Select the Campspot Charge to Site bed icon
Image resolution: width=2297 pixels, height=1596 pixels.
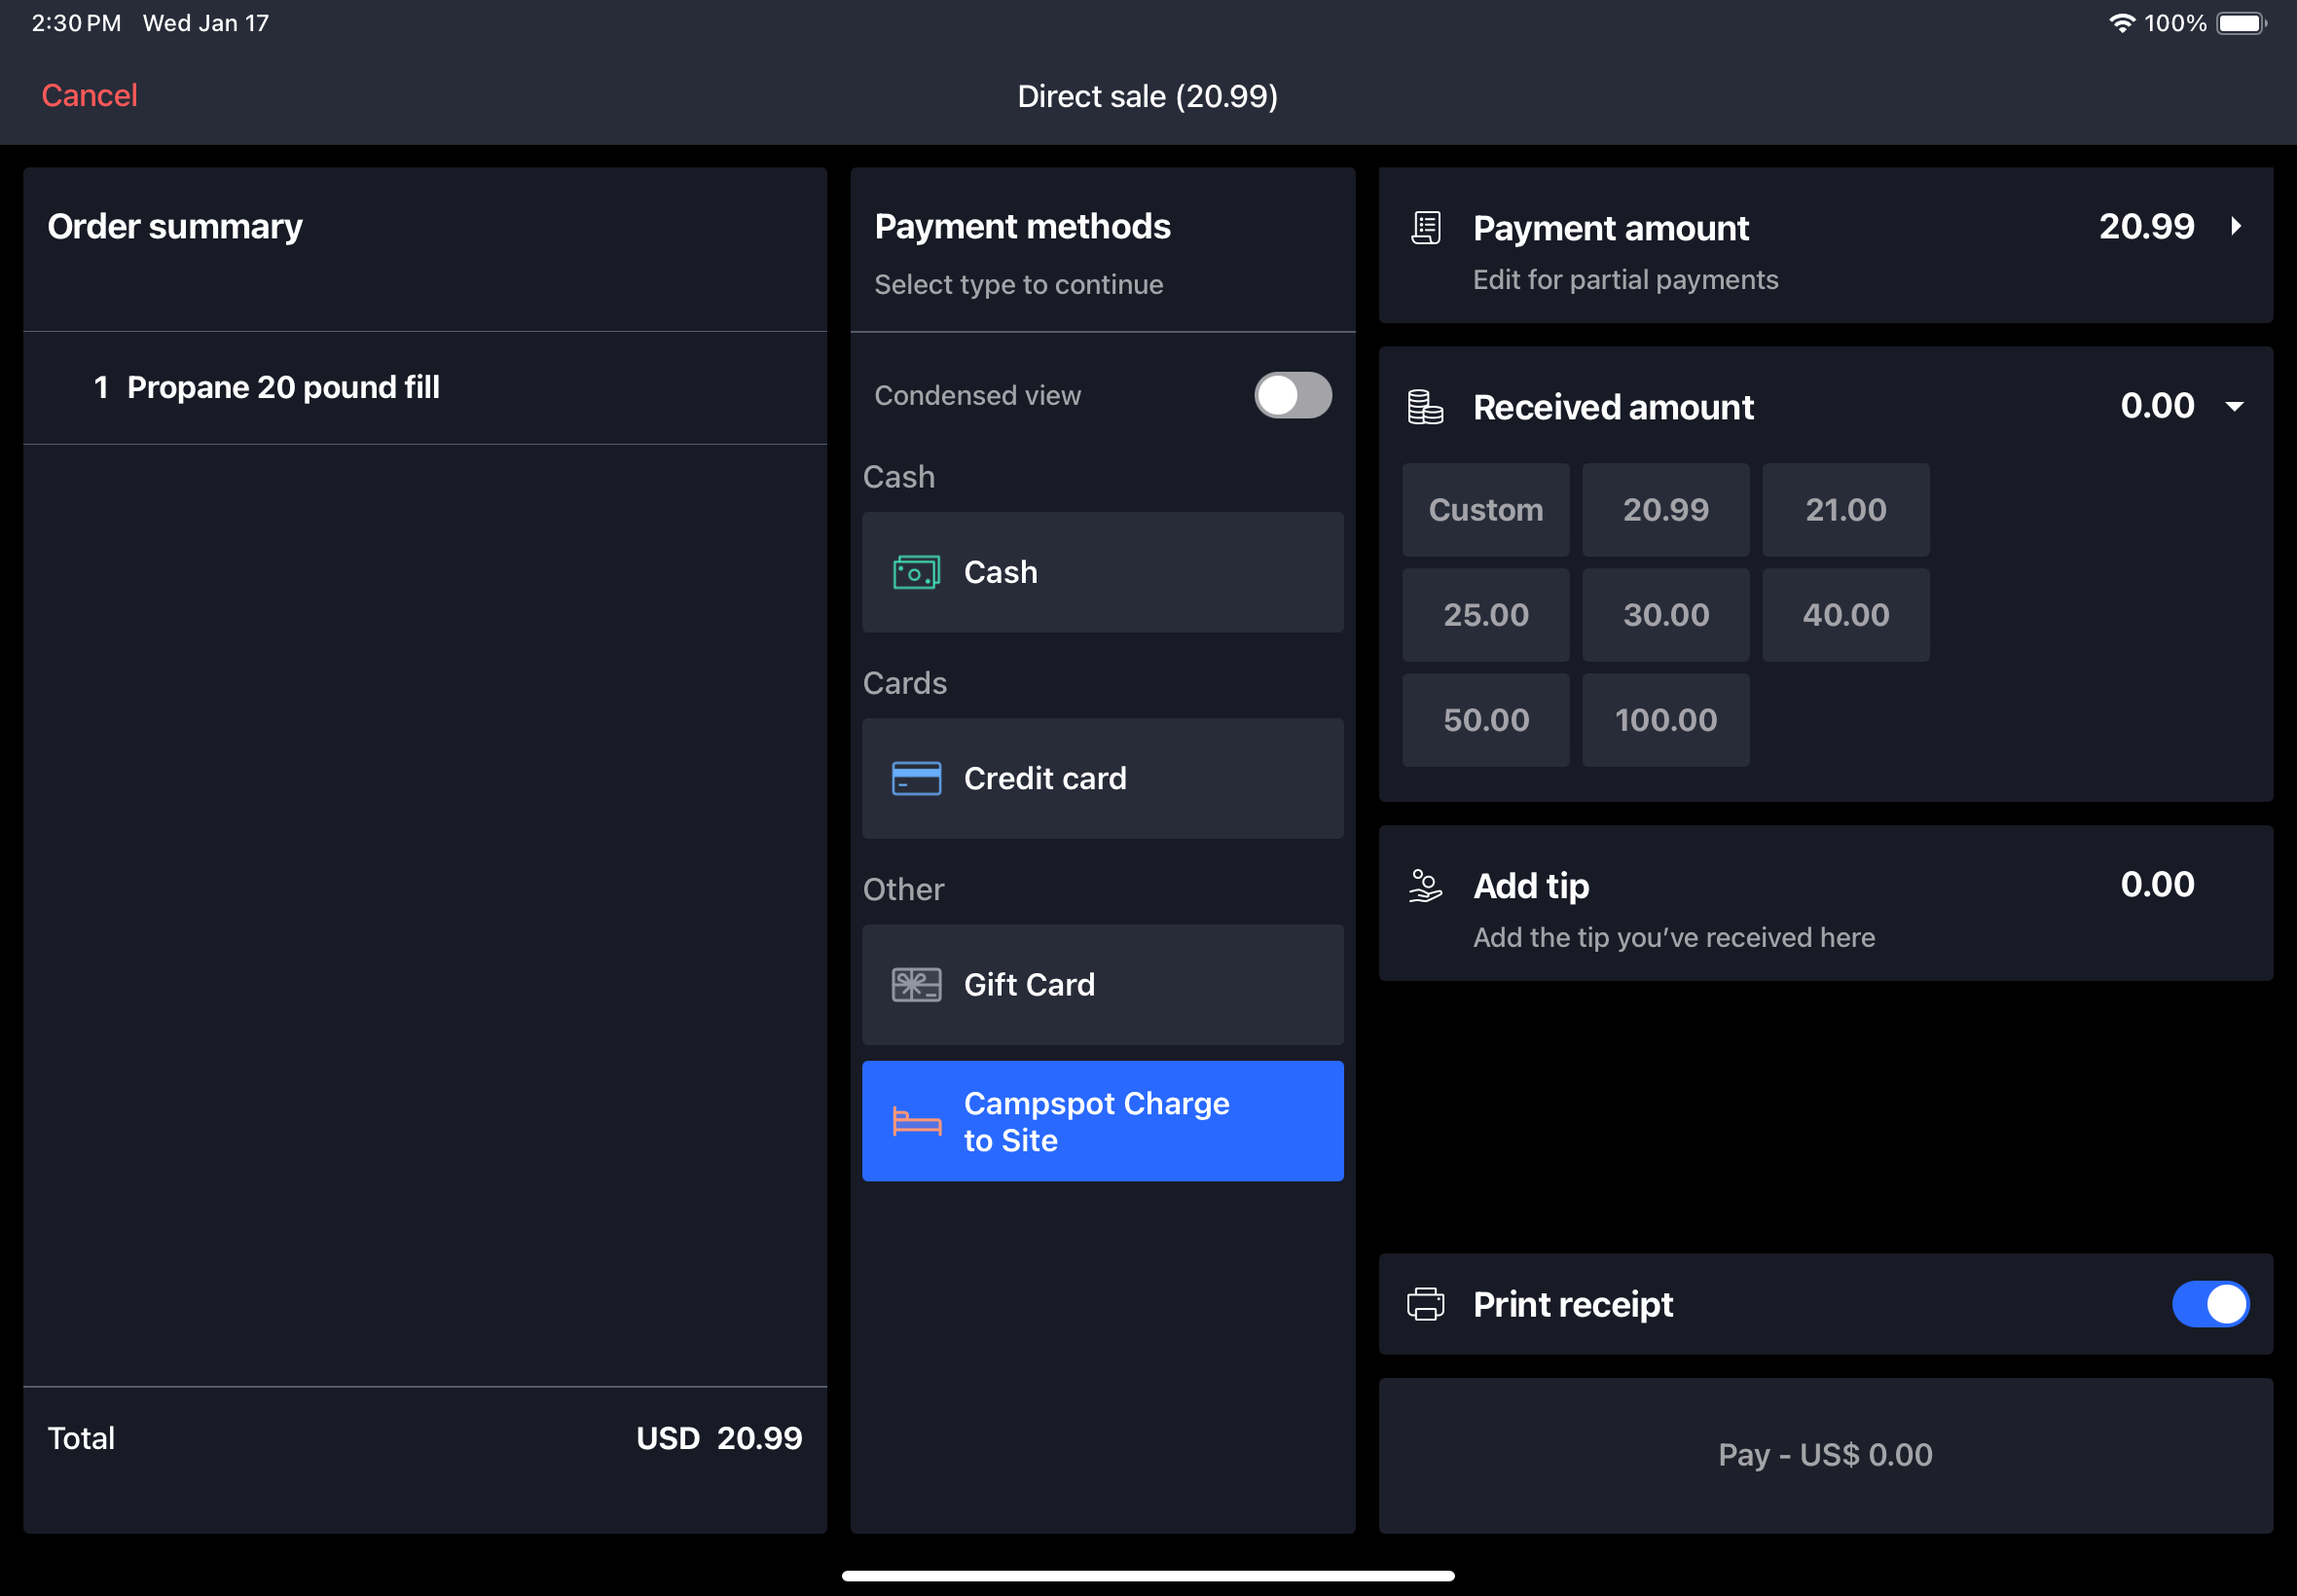[x=916, y=1121]
